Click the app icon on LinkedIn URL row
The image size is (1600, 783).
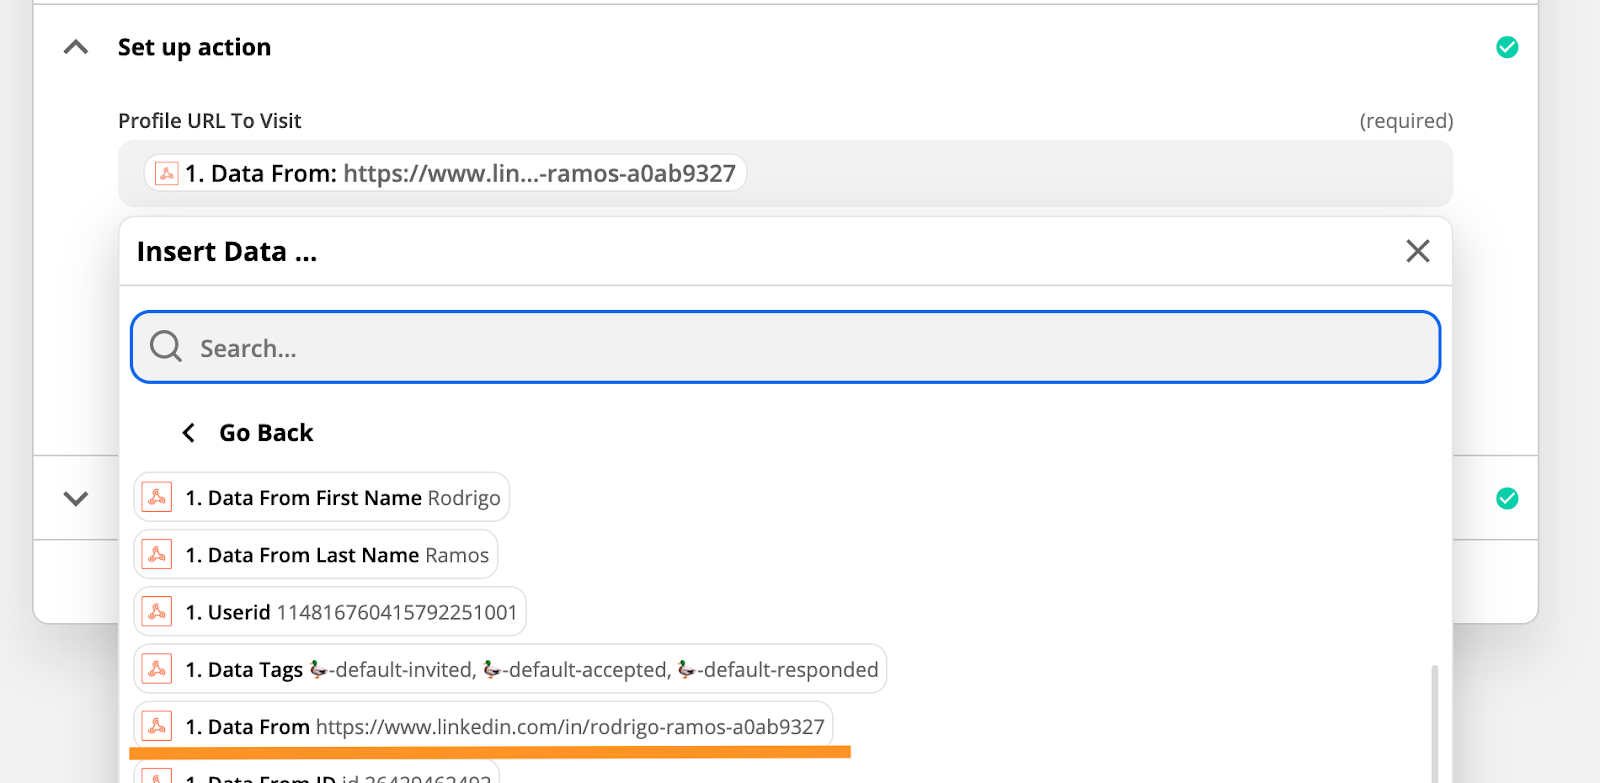tap(157, 726)
